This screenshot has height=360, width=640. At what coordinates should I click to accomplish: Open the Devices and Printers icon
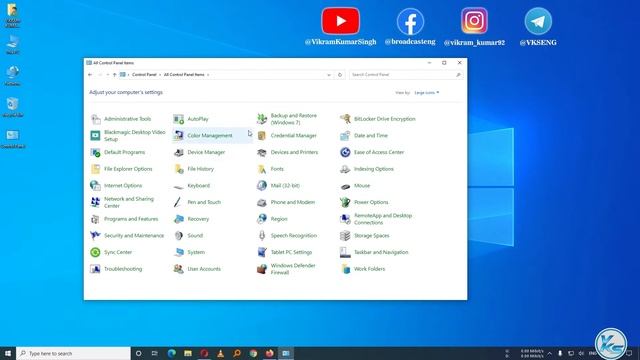pyautogui.click(x=262, y=152)
